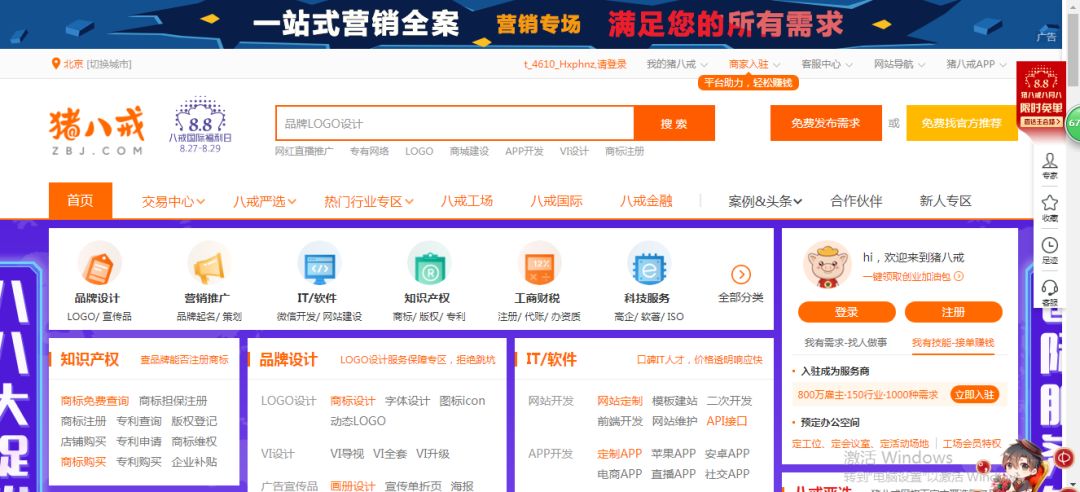Open the IT/软件 monitor icon
The width and height of the screenshot is (1080, 492).
[x=319, y=263]
